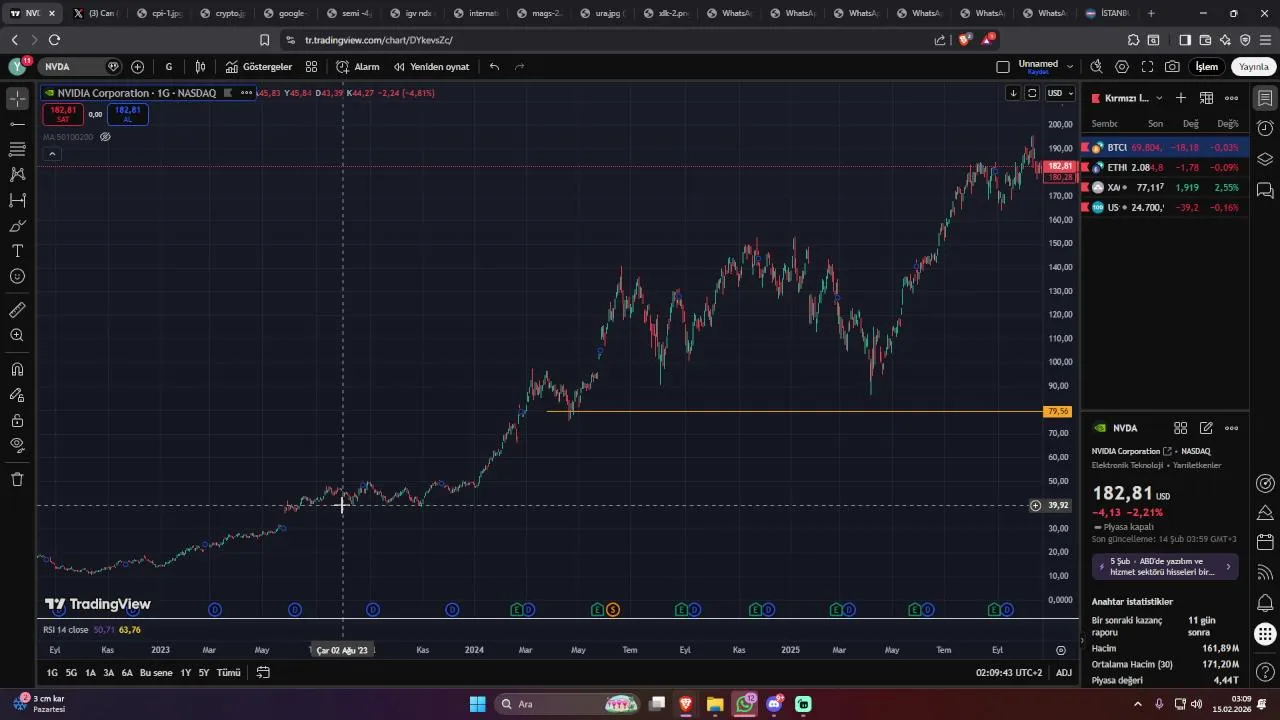The height and width of the screenshot is (720, 1280).
Task: Open the compare add symbol plus button
Action: click(137, 67)
